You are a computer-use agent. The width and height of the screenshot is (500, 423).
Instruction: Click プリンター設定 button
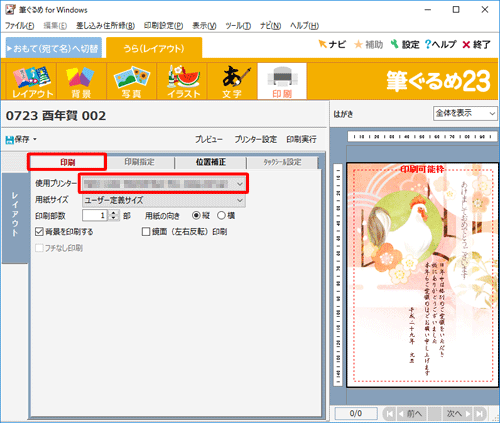tap(255, 139)
